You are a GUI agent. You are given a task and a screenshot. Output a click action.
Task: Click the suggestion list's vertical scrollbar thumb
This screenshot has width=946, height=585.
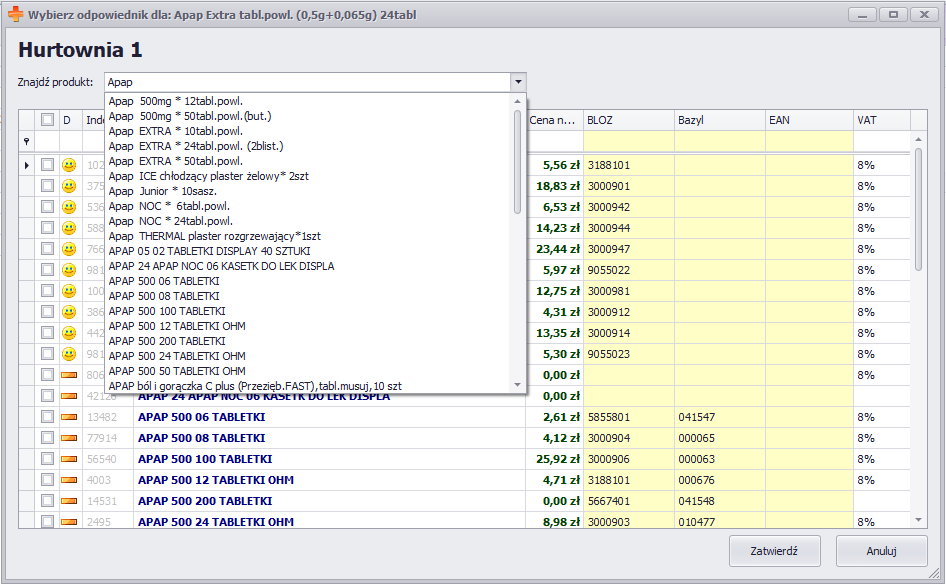pos(518,160)
